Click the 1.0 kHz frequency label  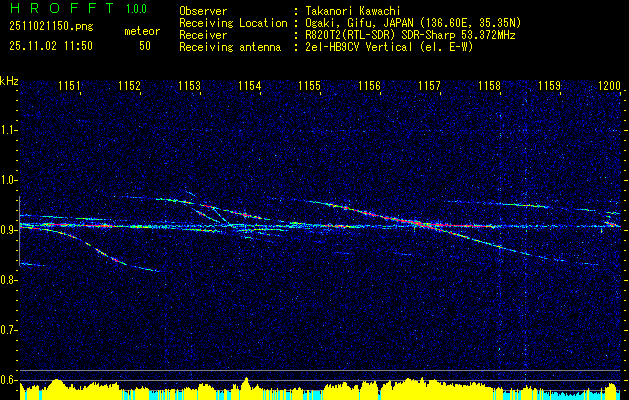coord(8,180)
